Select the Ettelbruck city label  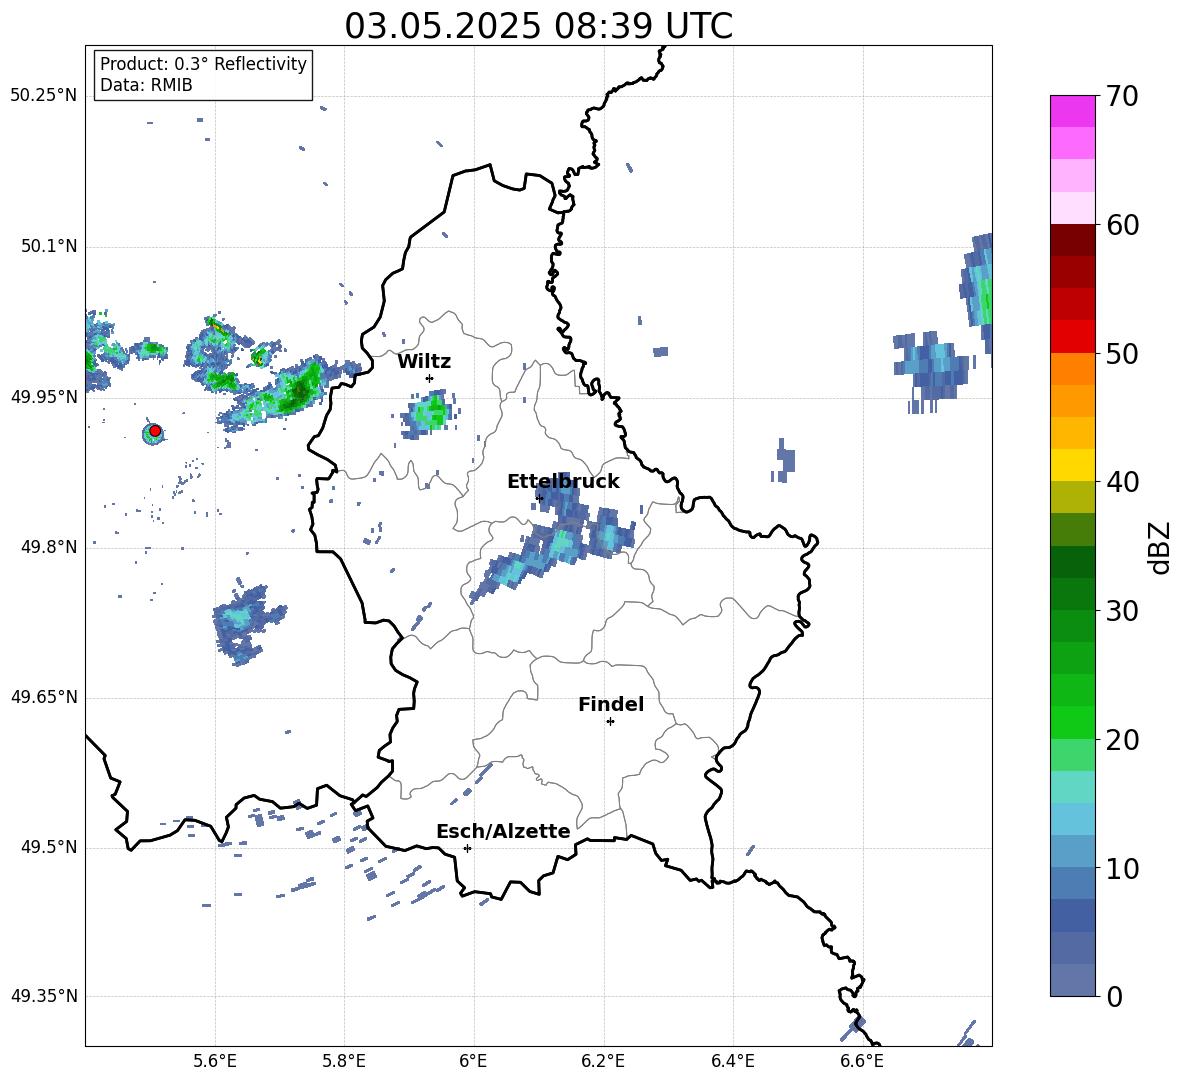point(563,482)
